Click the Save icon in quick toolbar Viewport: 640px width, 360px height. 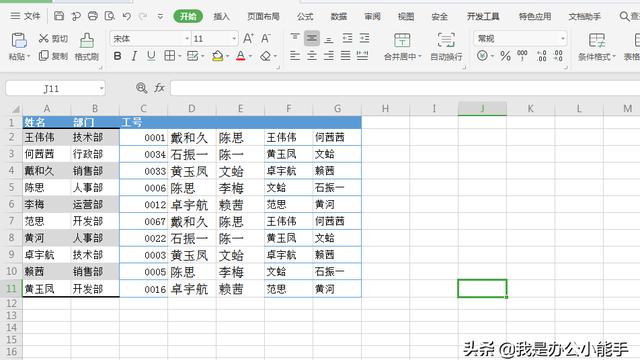click(59, 16)
